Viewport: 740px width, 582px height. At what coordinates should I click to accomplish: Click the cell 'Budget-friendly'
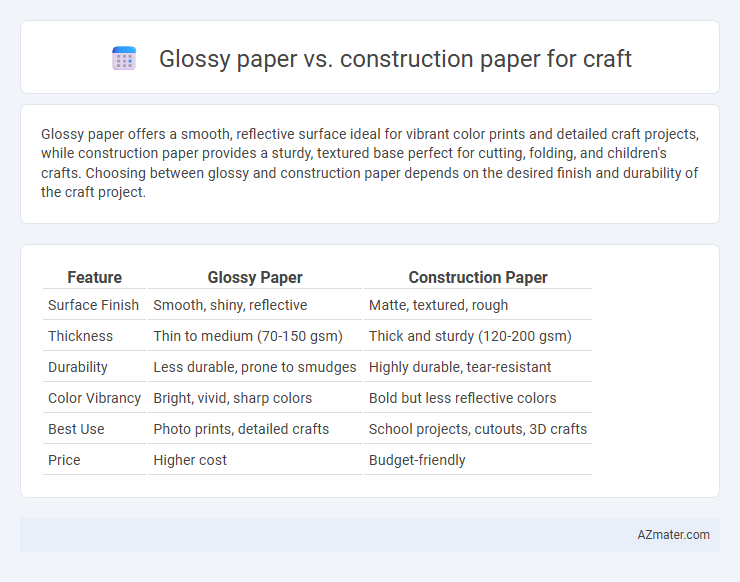(417, 460)
